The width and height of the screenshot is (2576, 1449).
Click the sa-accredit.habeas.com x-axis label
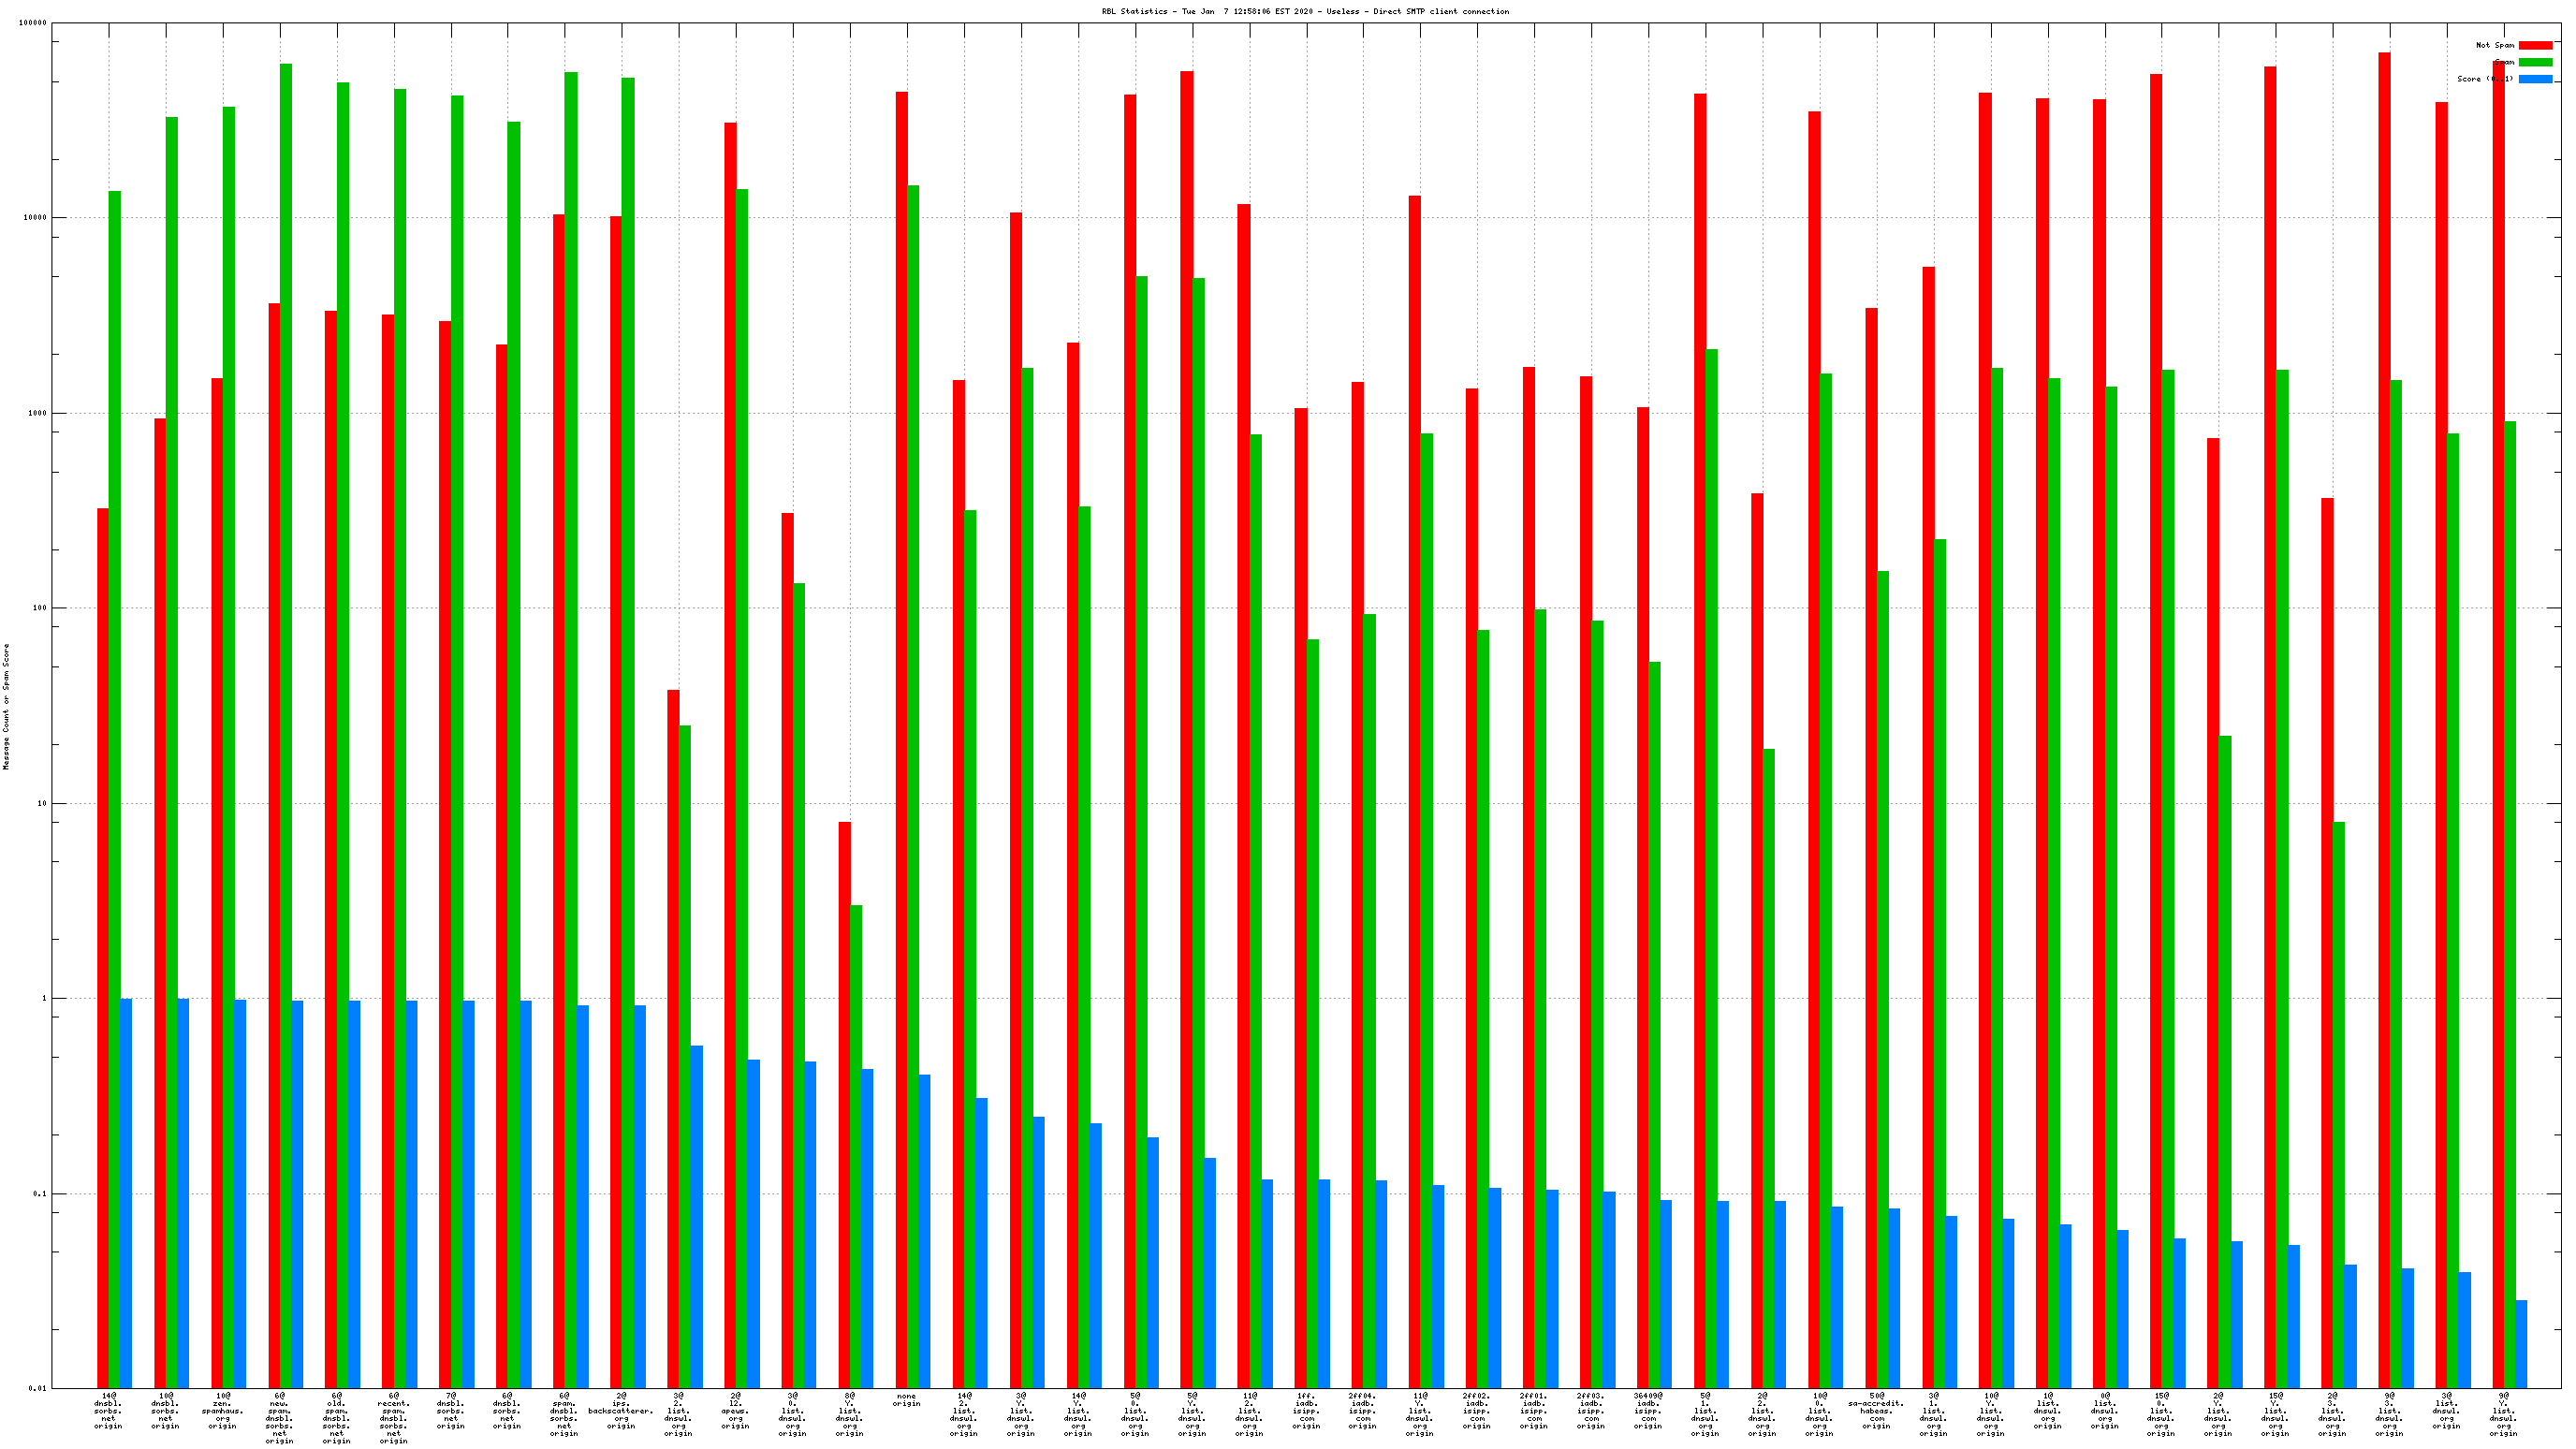pos(1876,1410)
